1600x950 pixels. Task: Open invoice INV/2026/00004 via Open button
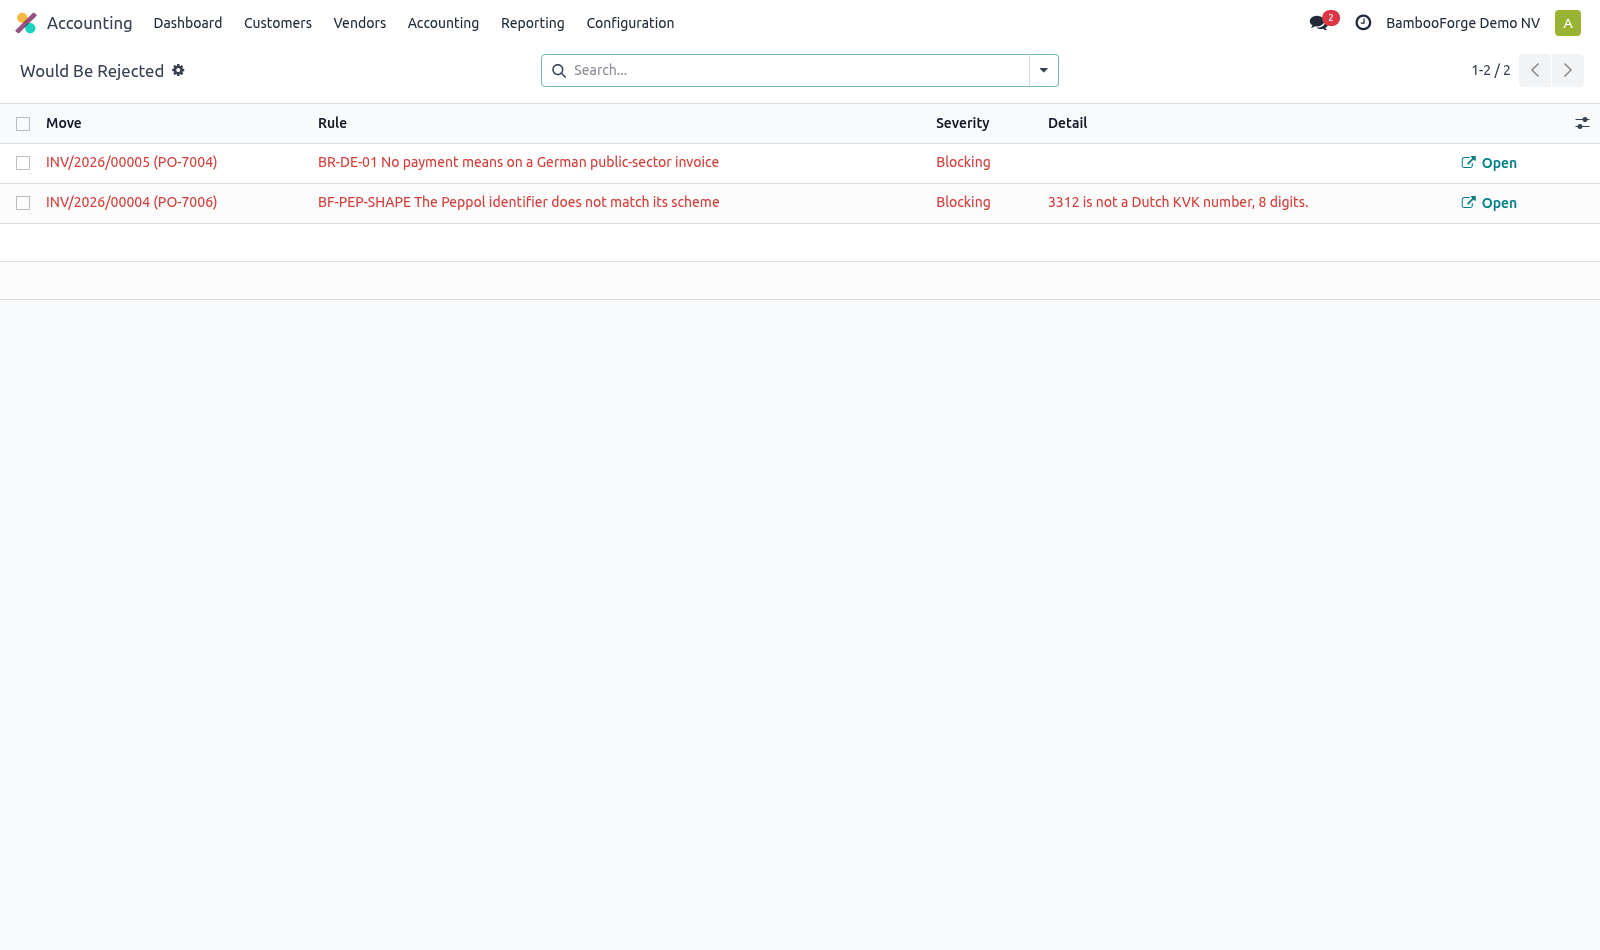[1489, 203]
